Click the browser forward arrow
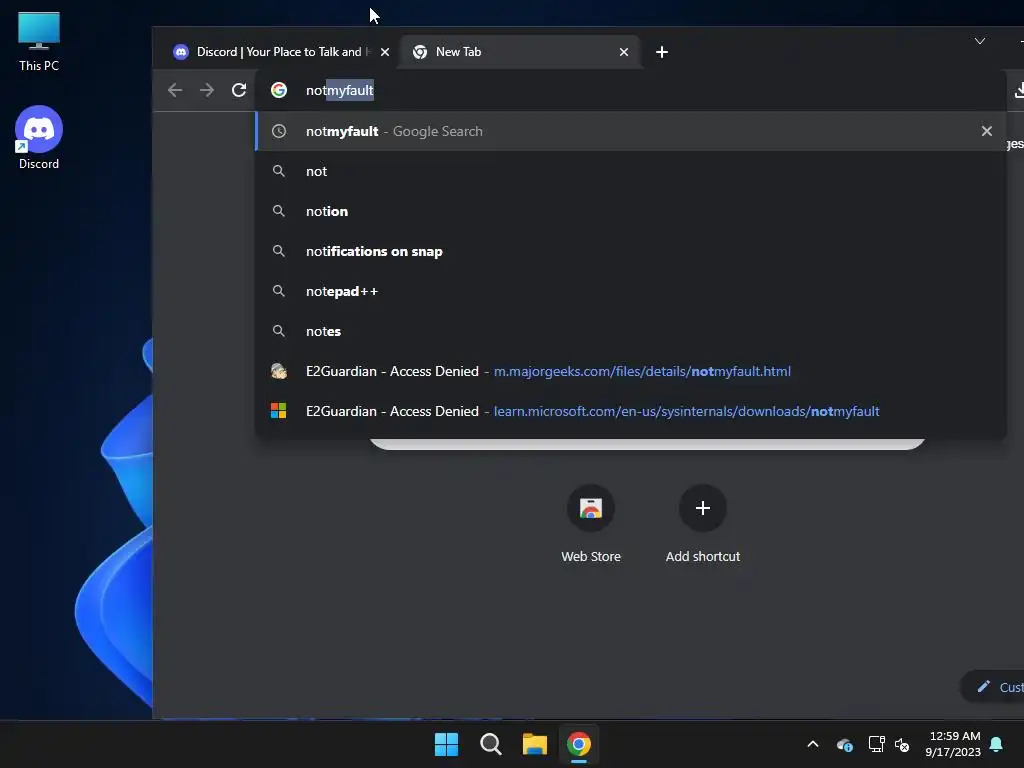Viewport: 1024px width, 768px height. point(206,90)
